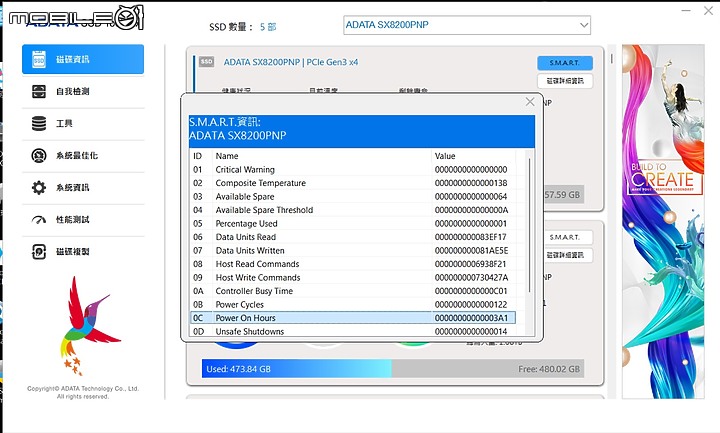720x433 pixels.
Task: Select the Available Spare Threshold row
Action: tap(352, 210)
